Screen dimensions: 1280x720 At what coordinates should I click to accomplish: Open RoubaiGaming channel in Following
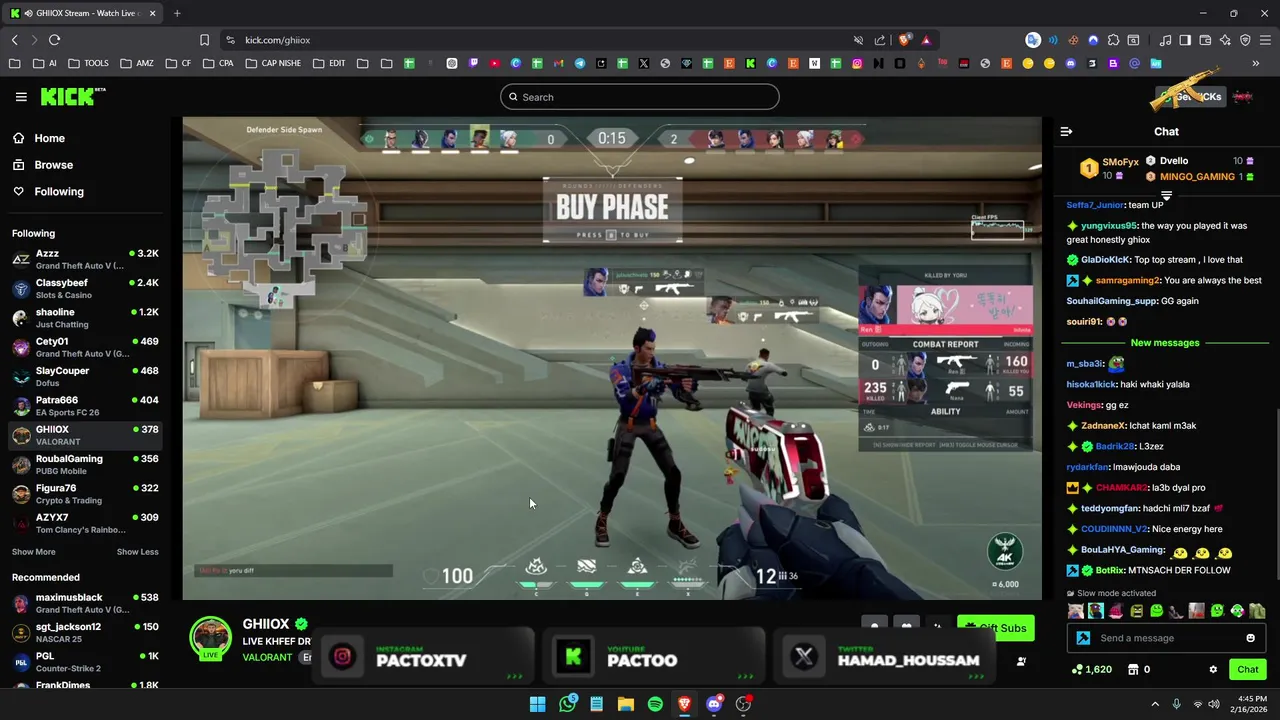85,464
